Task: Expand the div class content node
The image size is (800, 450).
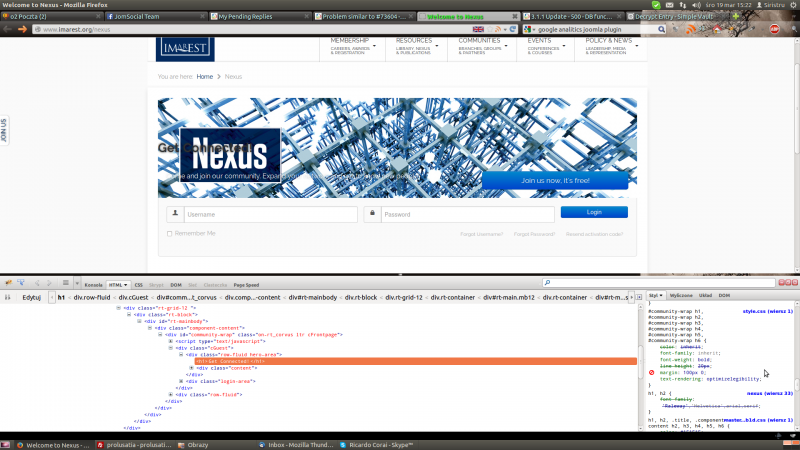Action: click(192, 367)
